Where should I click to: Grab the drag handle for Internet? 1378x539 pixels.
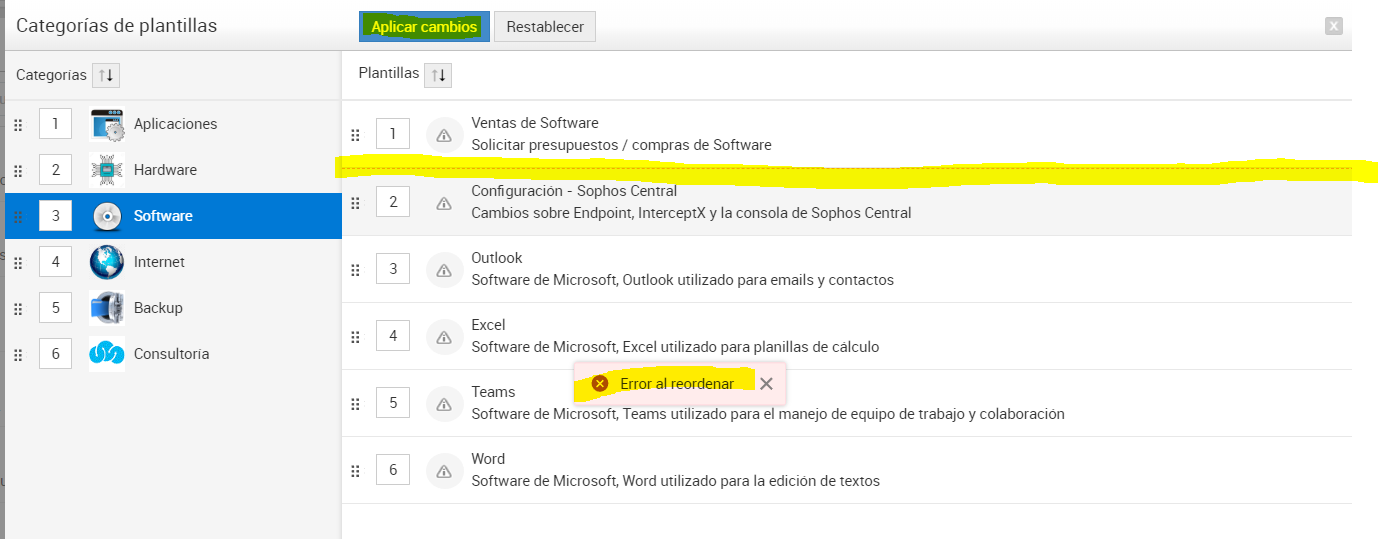18,263
